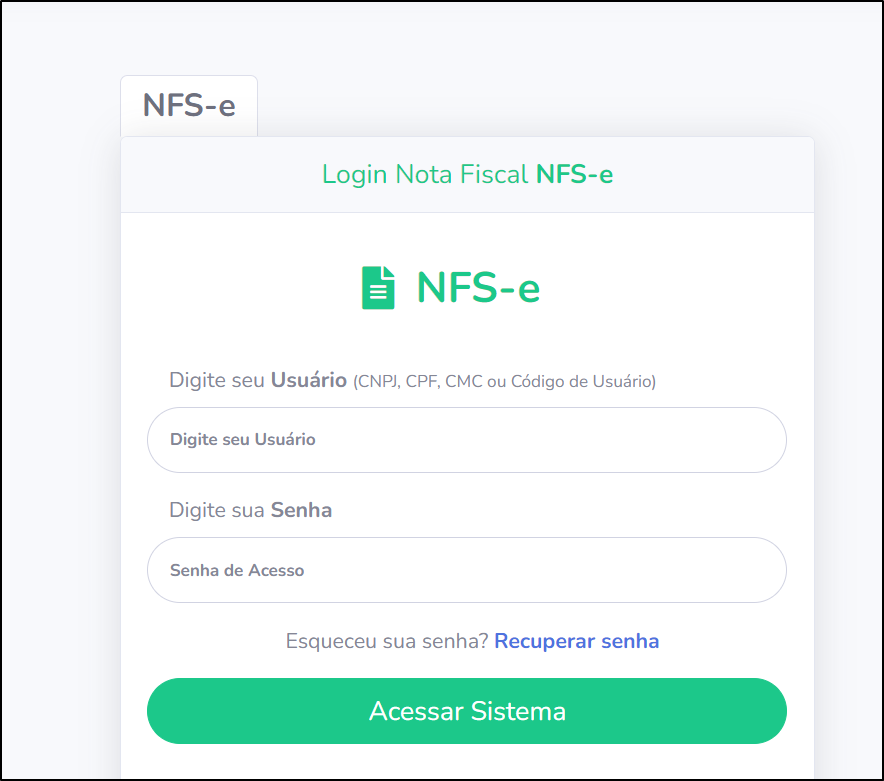Click the Digite seu Usuário placeholder text
This screenshot has width=884, height=781.
point(243,440)
